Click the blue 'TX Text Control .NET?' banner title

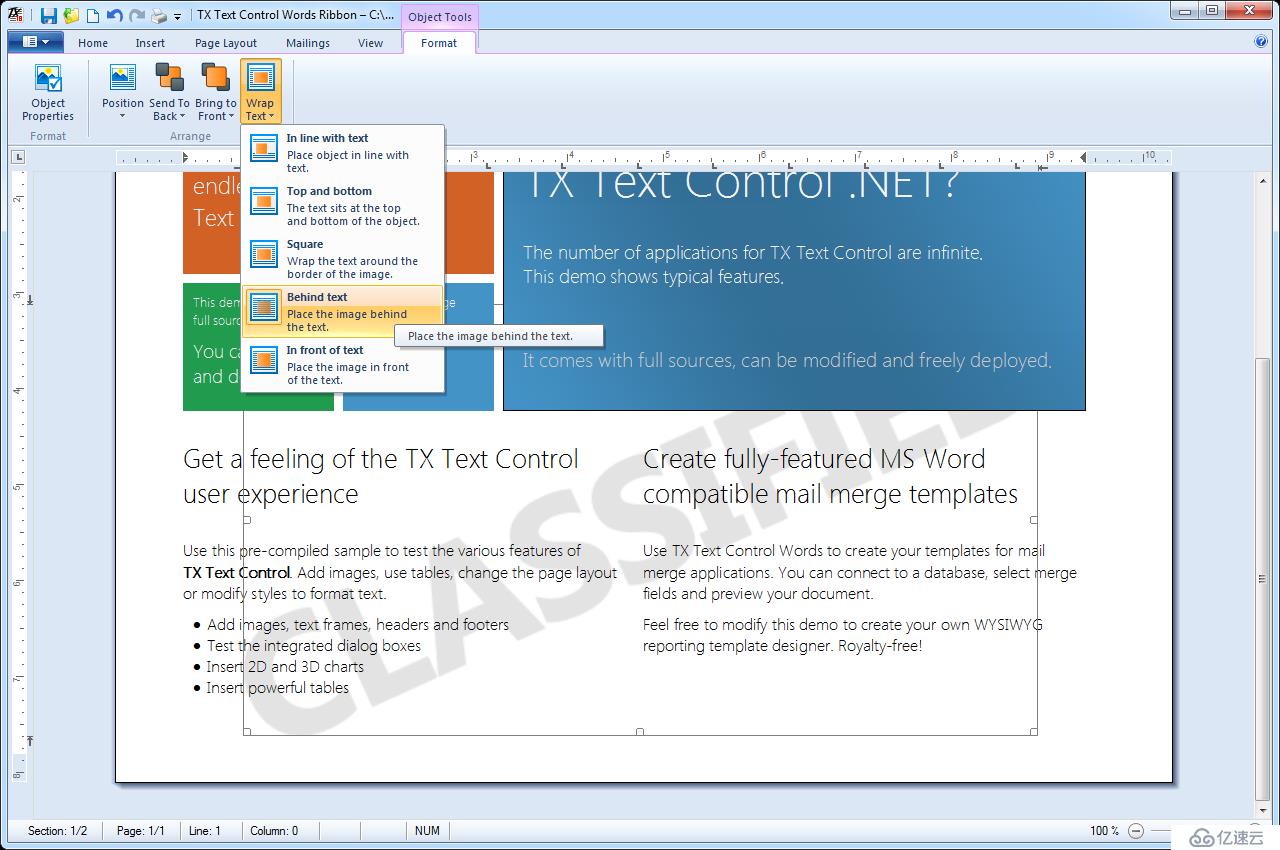pos(741,185)
